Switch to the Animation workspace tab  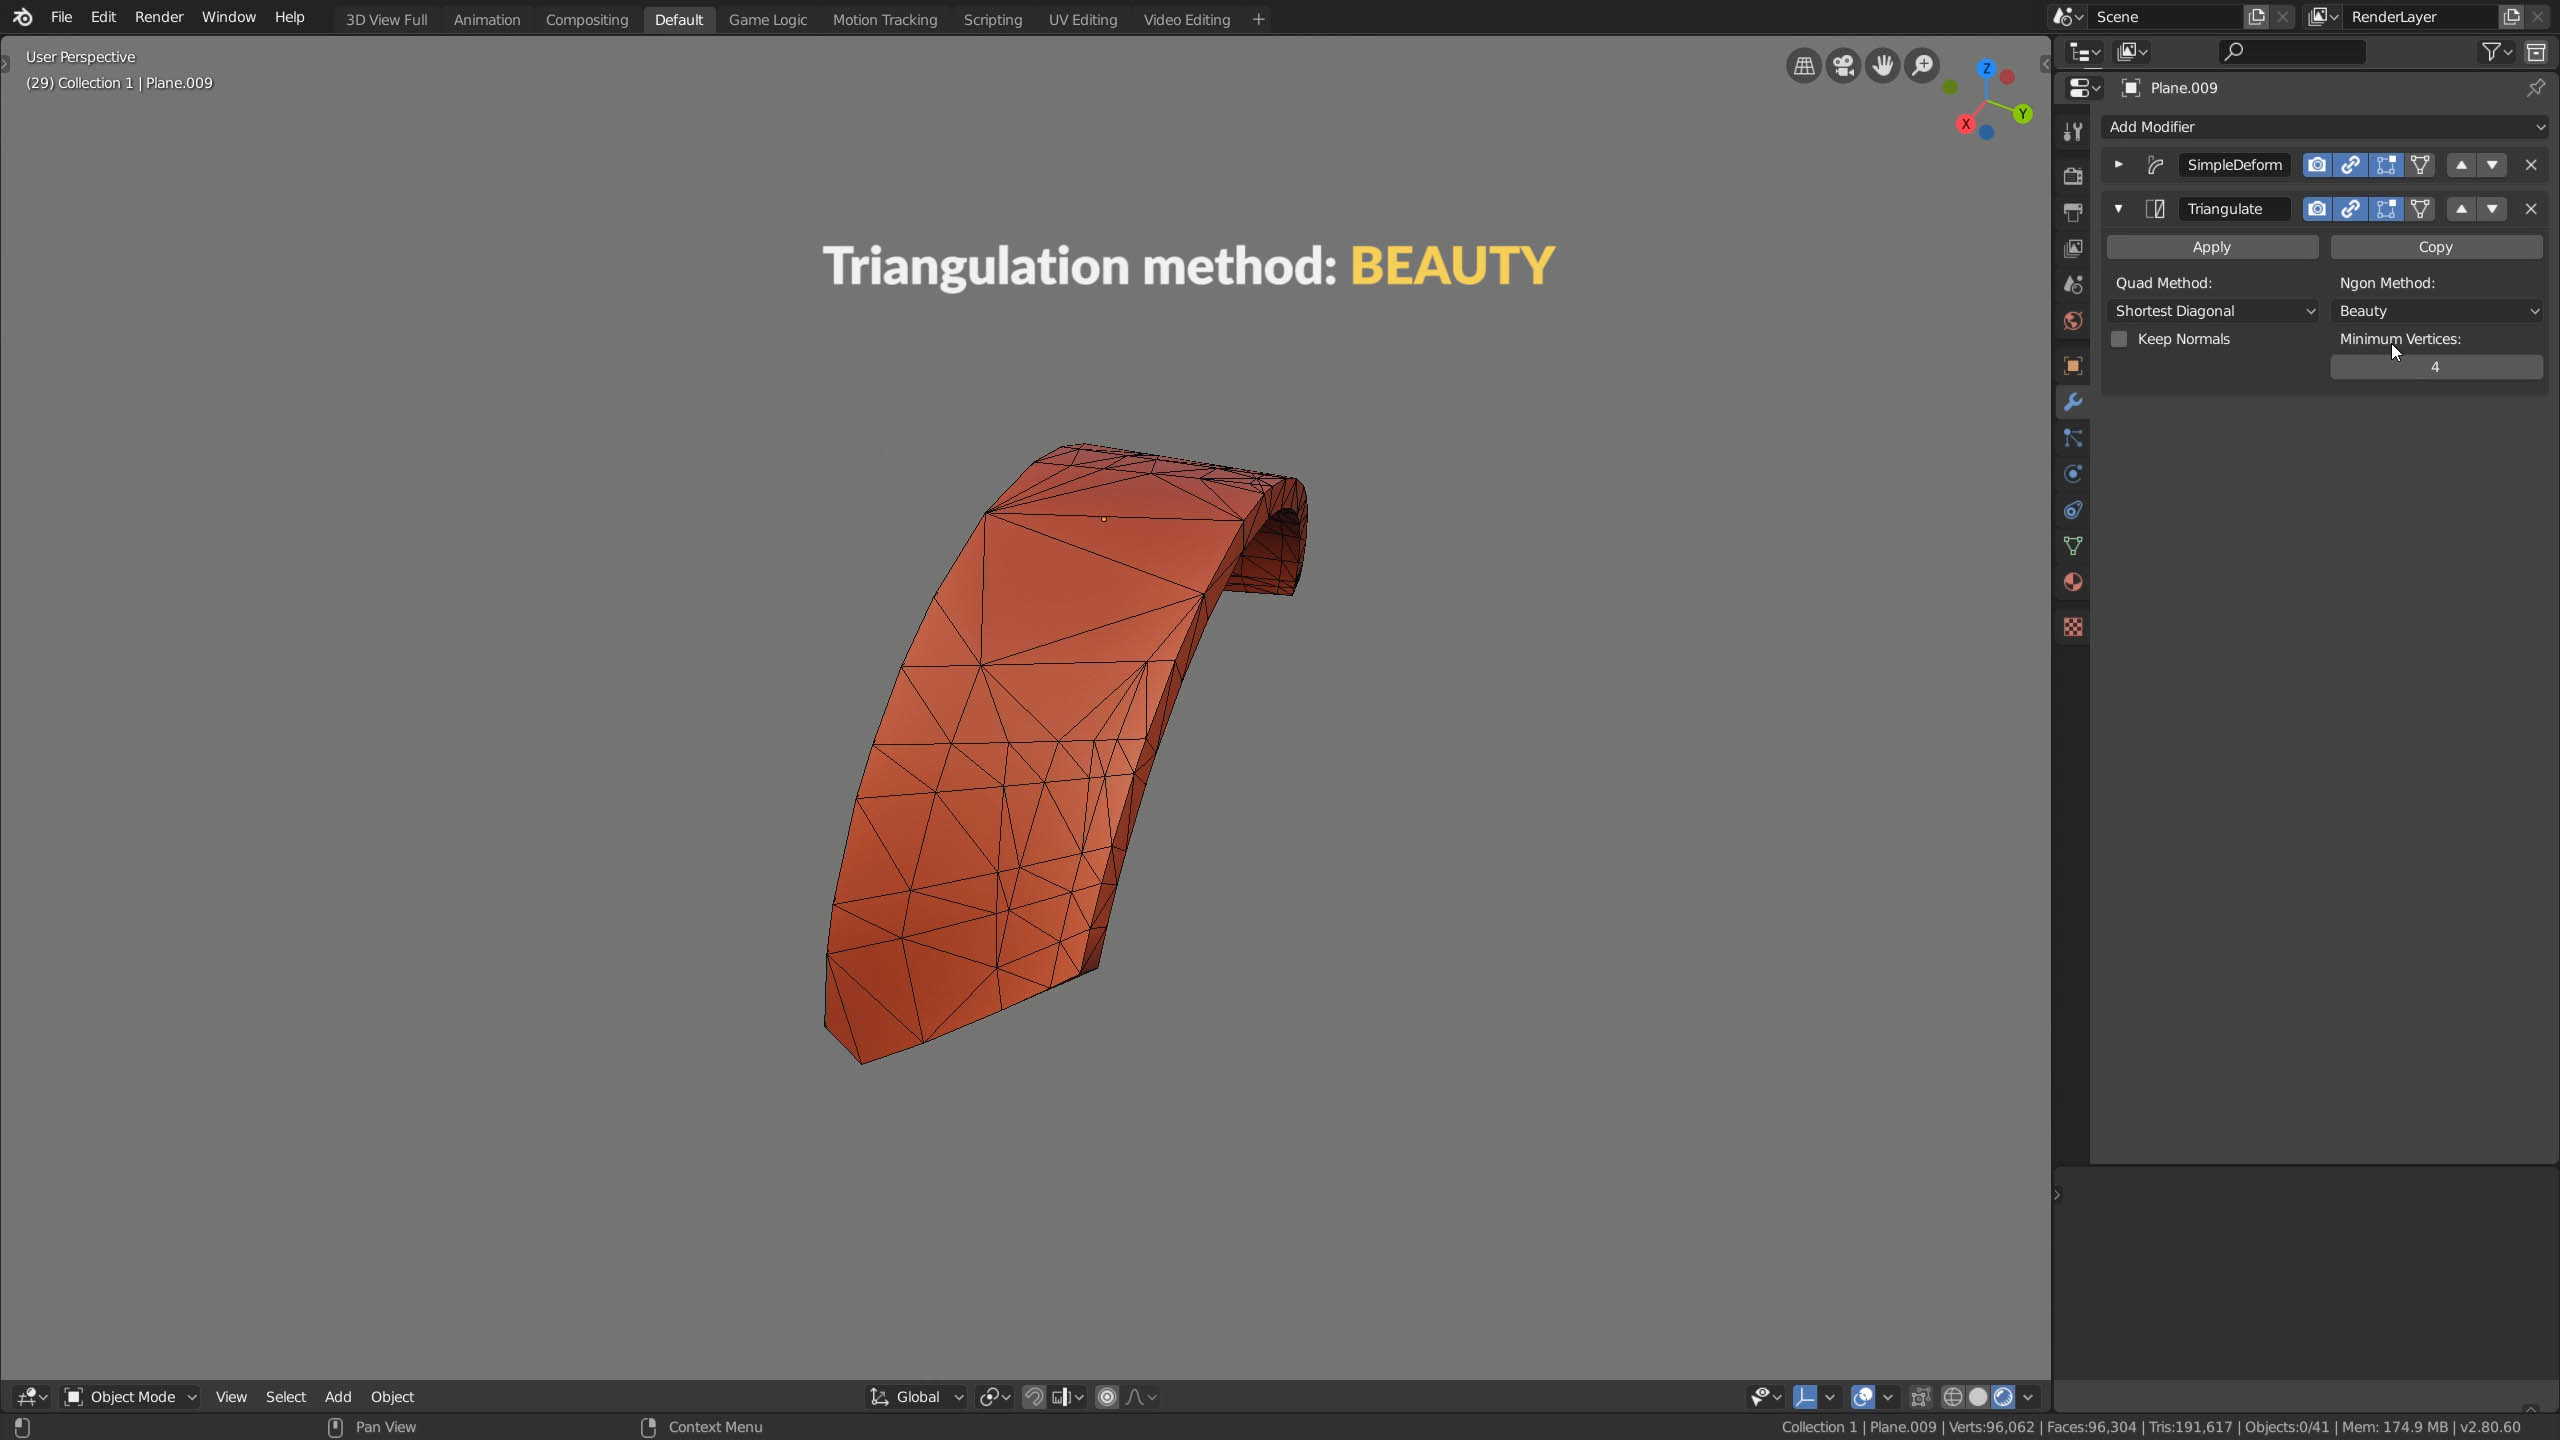point(486,19)
